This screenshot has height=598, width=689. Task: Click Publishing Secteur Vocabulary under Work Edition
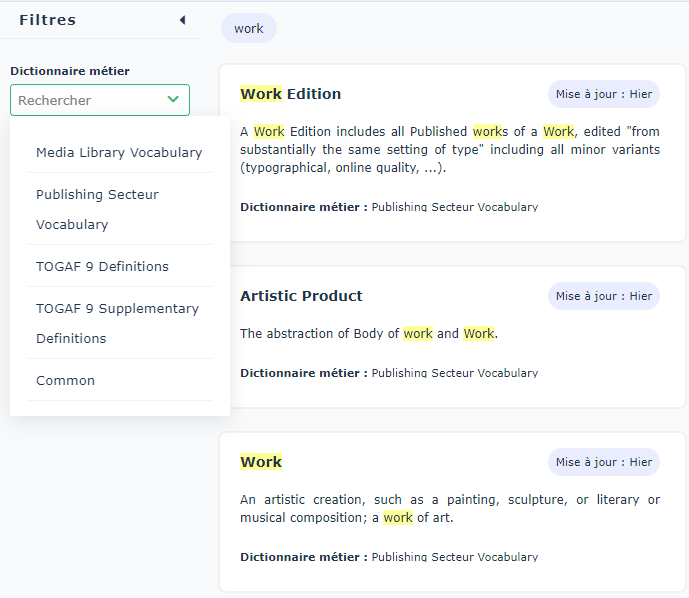pyautogui.click(x=454, y=207)
